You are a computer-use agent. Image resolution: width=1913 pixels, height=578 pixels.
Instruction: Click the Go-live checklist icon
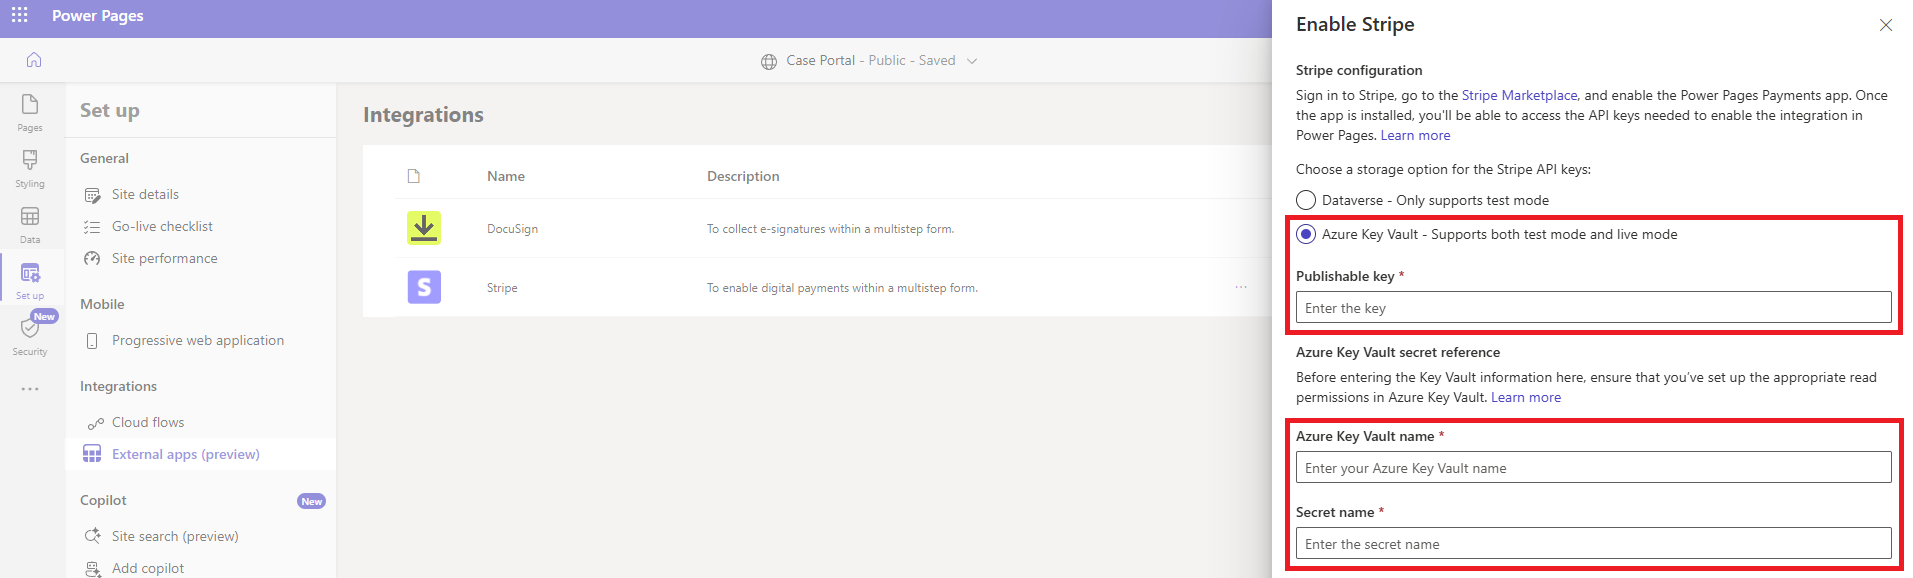[92, 227]
